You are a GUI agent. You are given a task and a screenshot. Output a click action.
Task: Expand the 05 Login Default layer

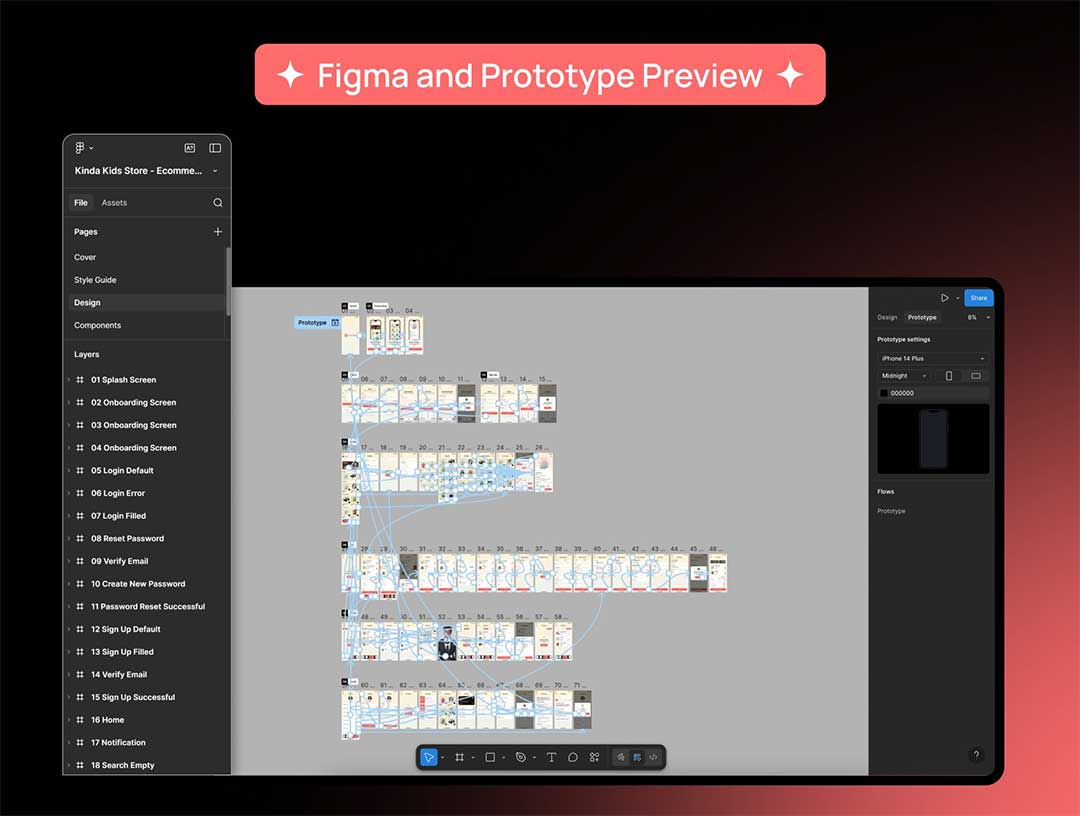click(69, 471)
